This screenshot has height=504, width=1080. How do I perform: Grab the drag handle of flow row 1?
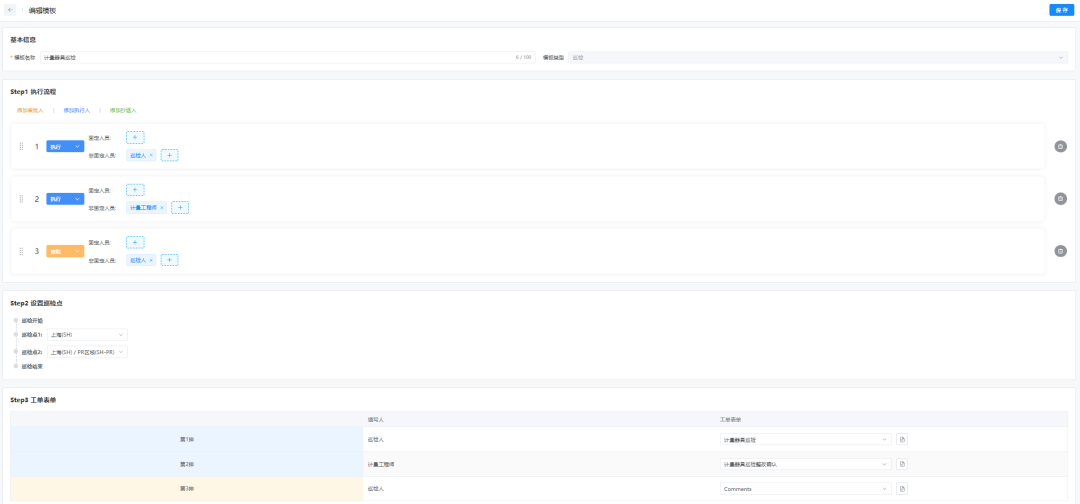pyautogui.click(x=21, y=147)
